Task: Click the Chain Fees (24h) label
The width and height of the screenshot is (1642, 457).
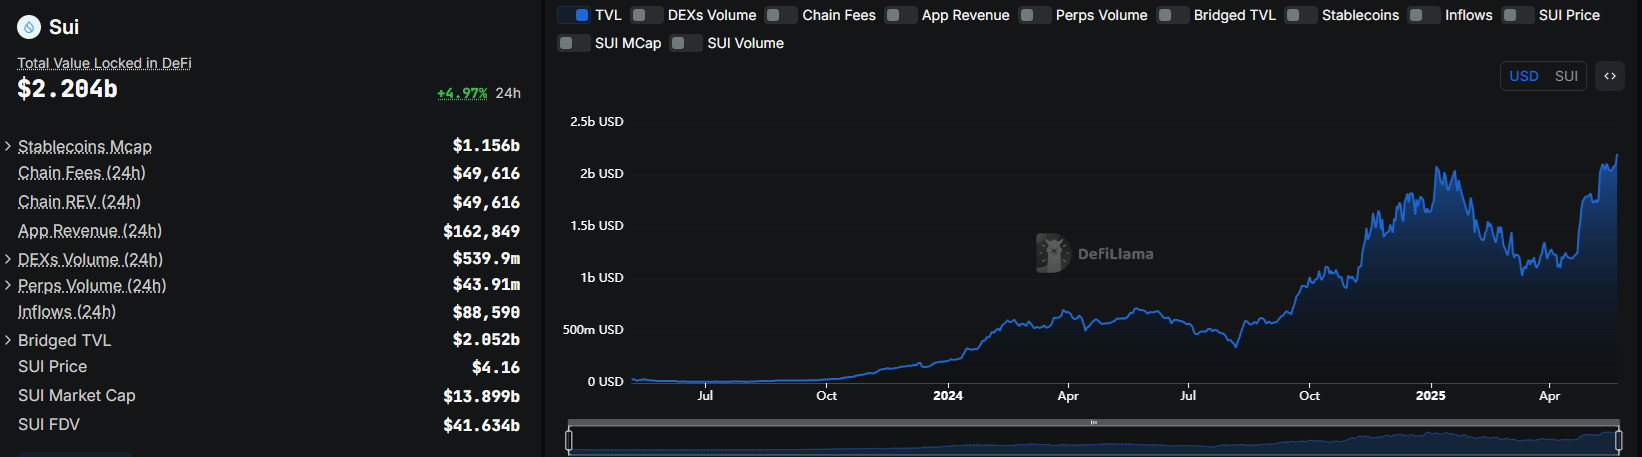Action: click(x=82, y=173)
